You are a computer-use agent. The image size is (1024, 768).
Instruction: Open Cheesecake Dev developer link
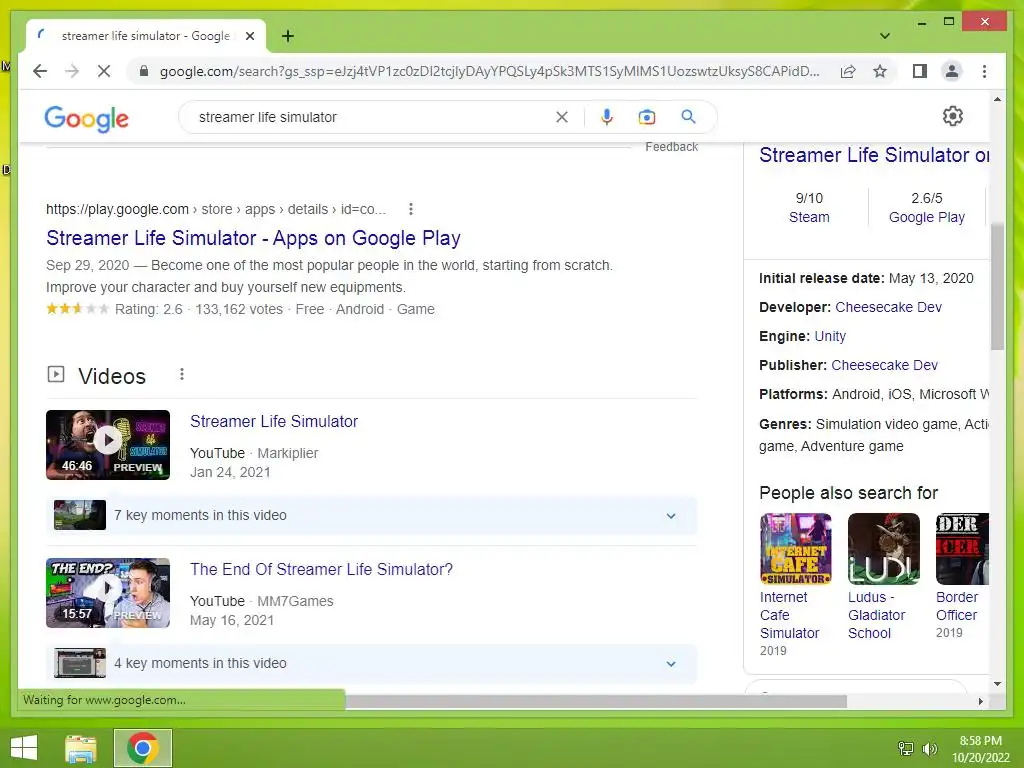pos(888,307)
